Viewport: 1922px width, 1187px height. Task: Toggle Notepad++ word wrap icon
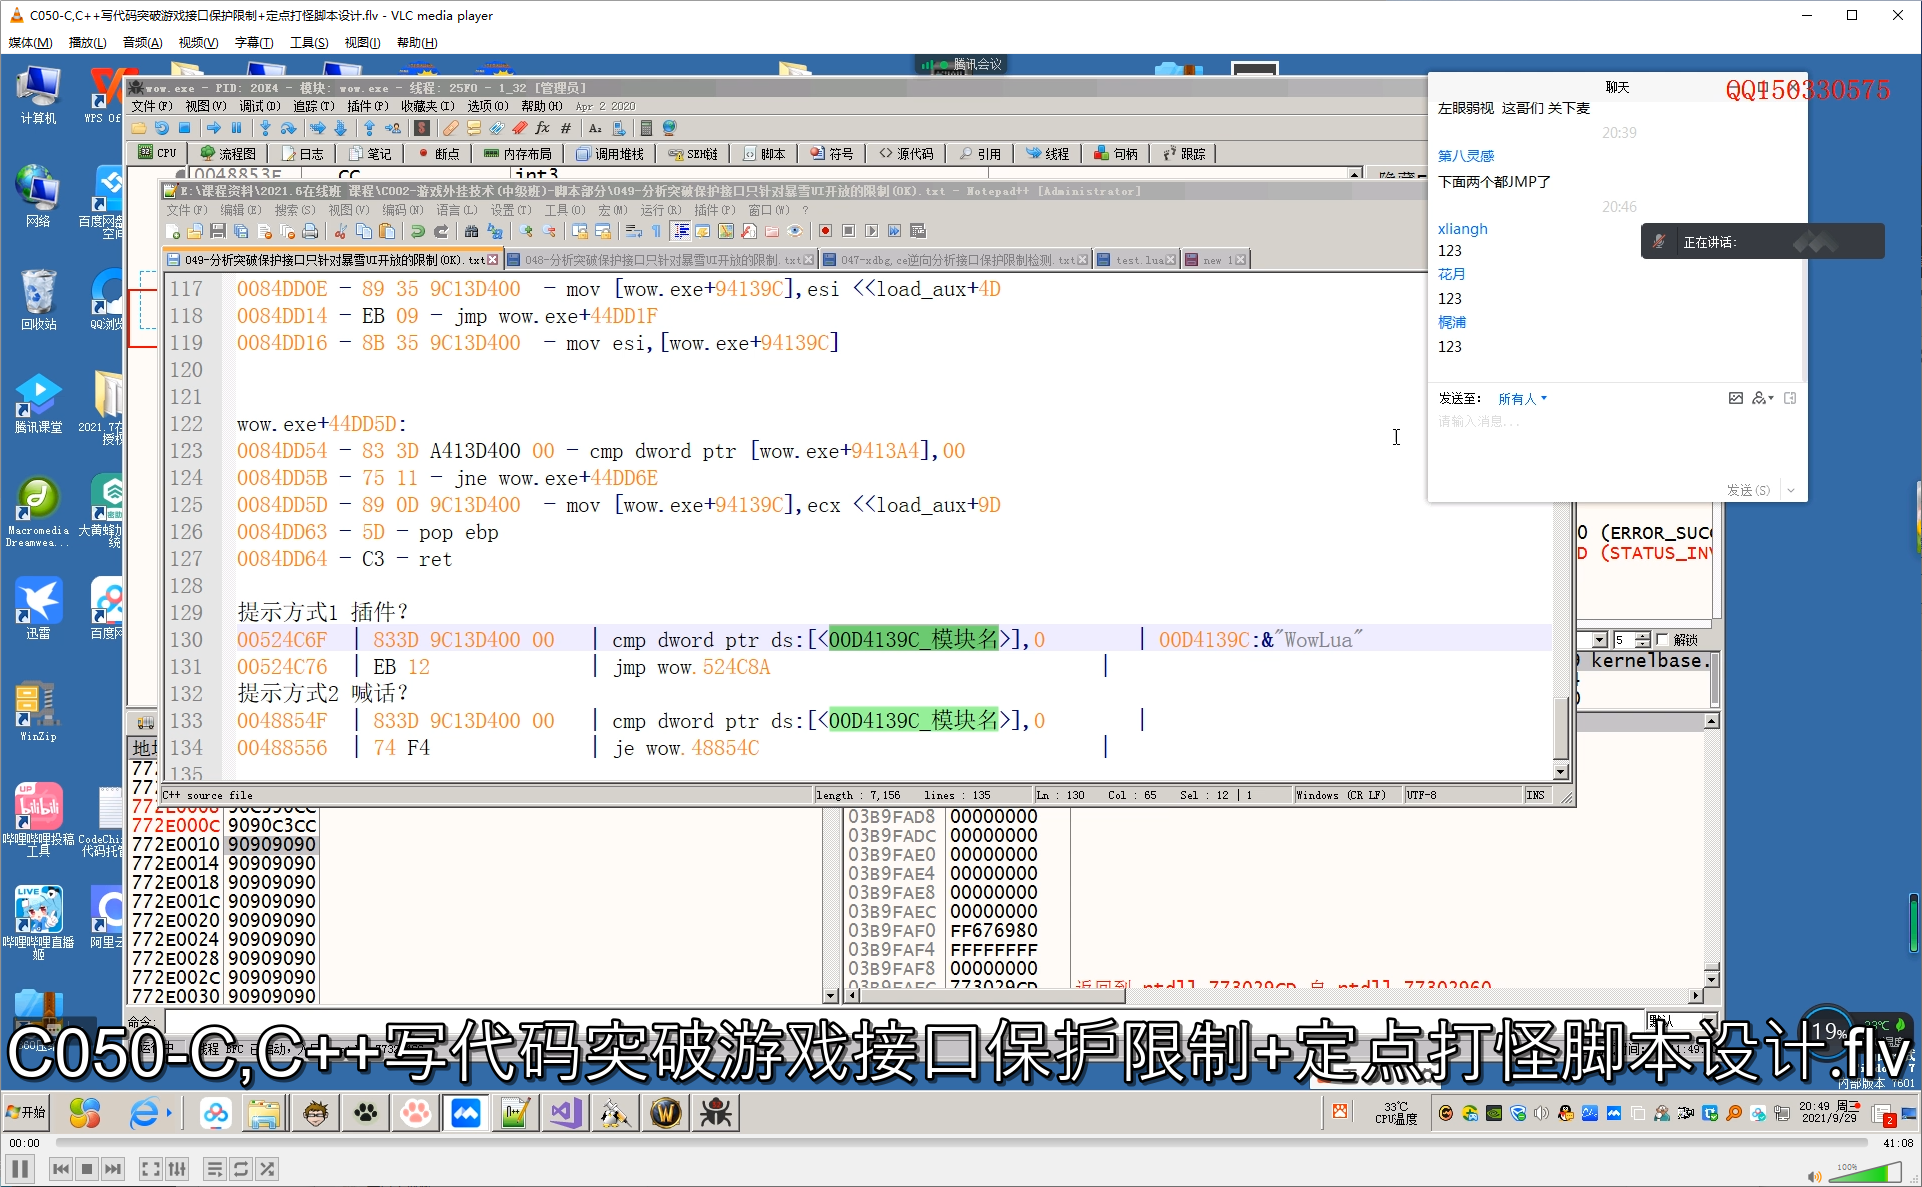coord(634,231)
